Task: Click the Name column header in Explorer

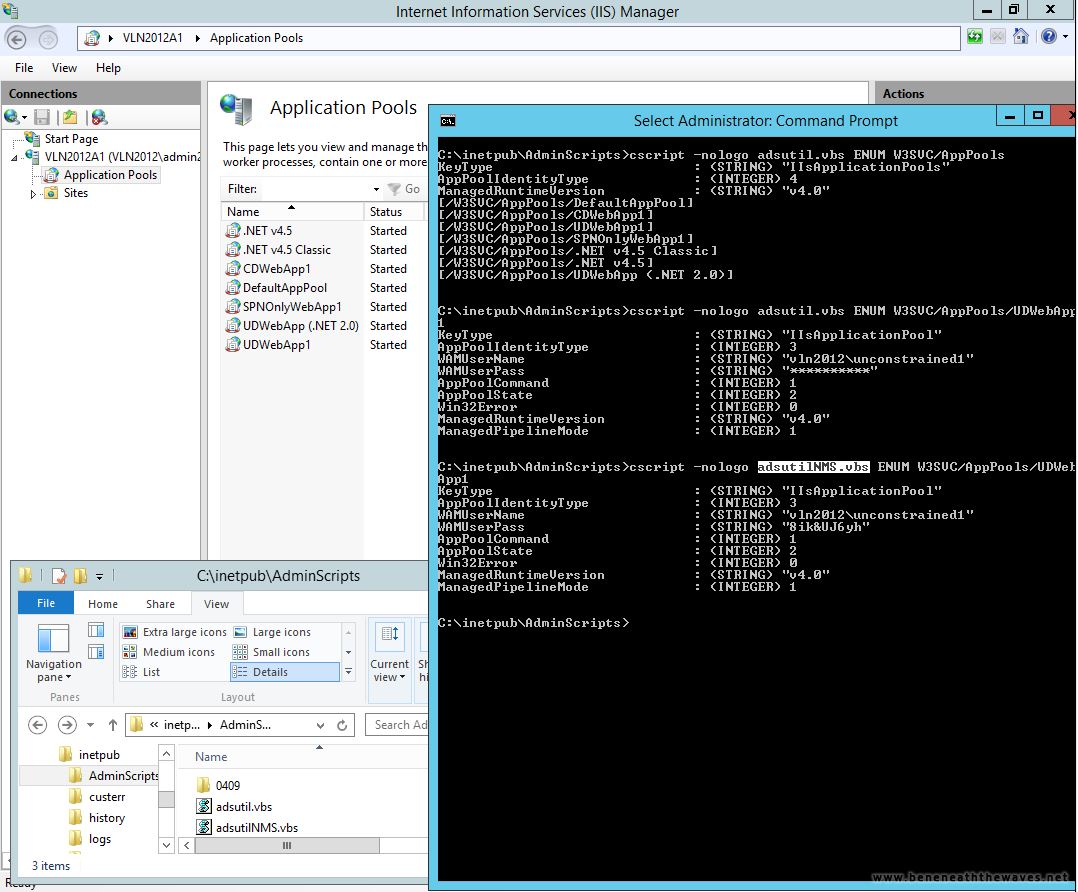Action: click(210, 757)
